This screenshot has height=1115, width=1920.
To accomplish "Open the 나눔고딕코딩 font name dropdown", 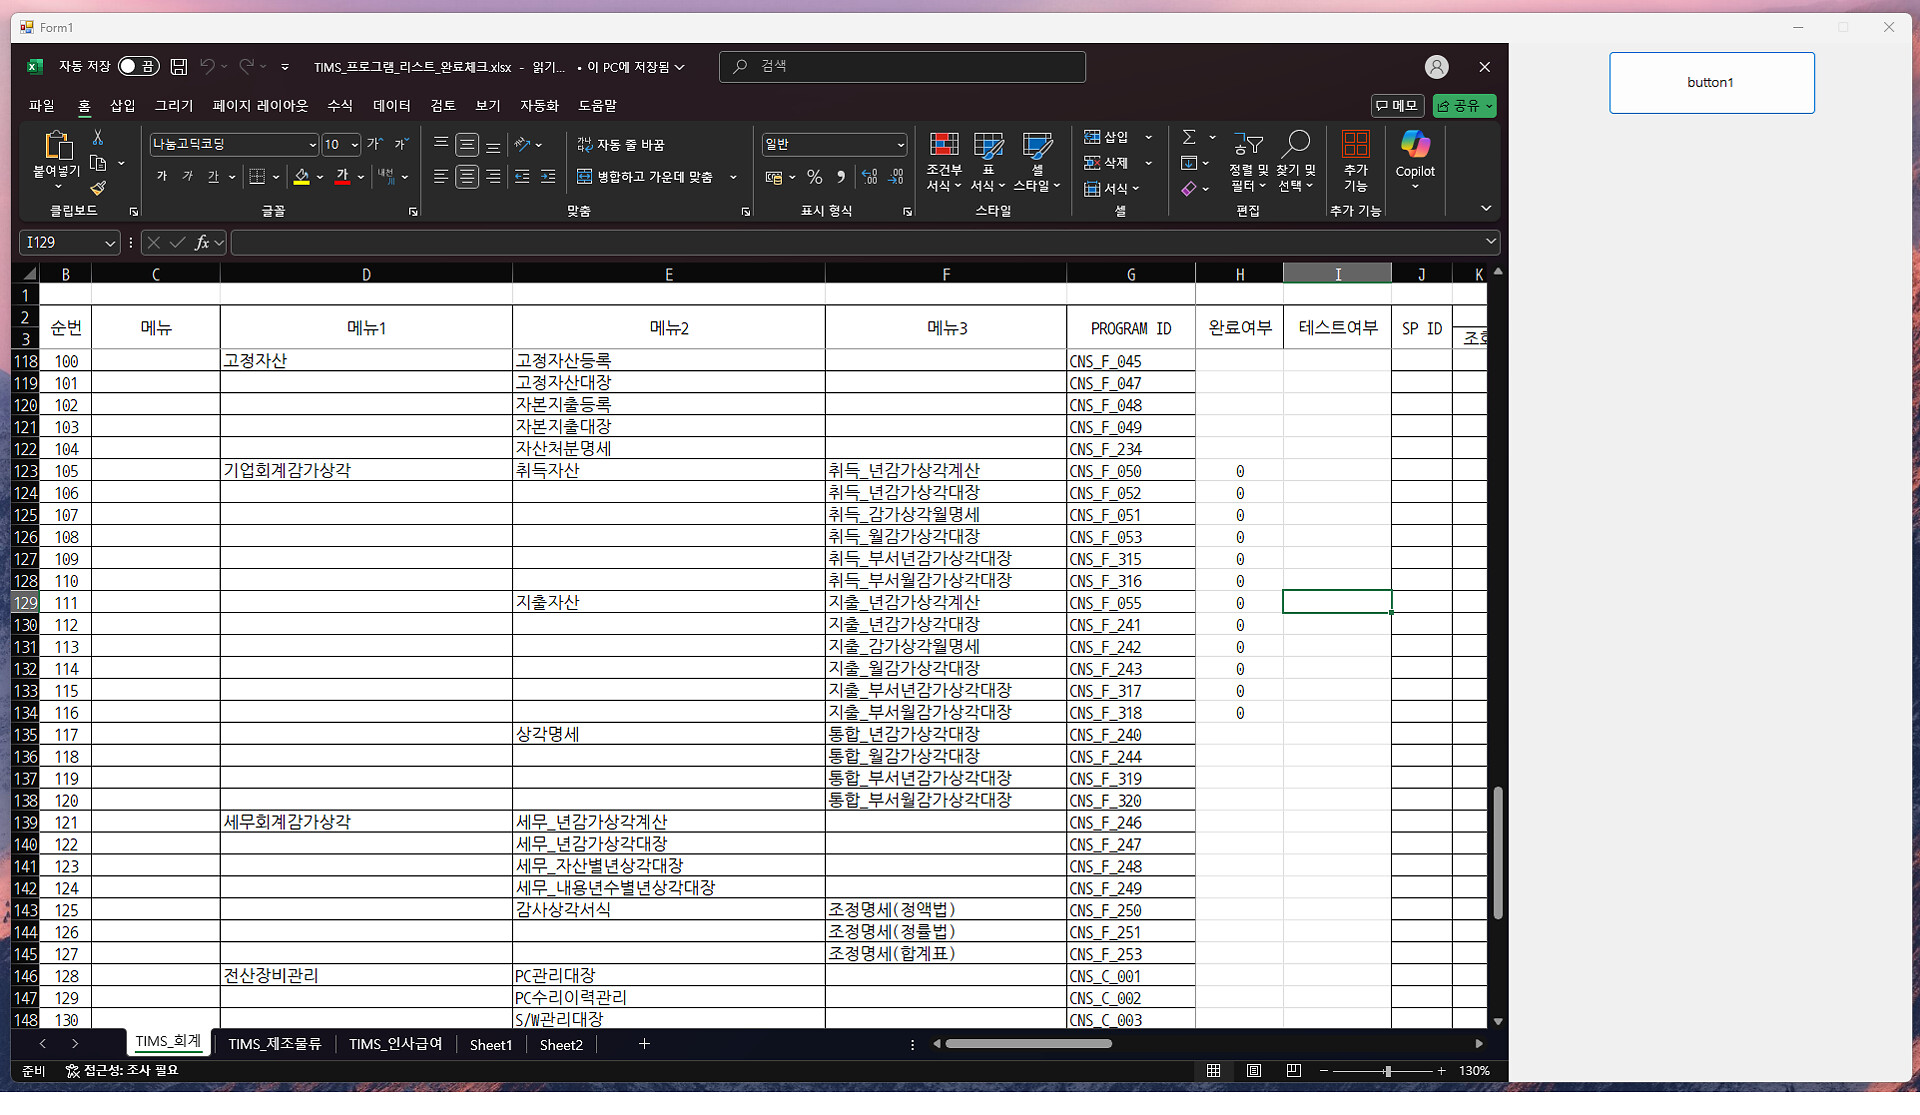I will pos(312,145).
